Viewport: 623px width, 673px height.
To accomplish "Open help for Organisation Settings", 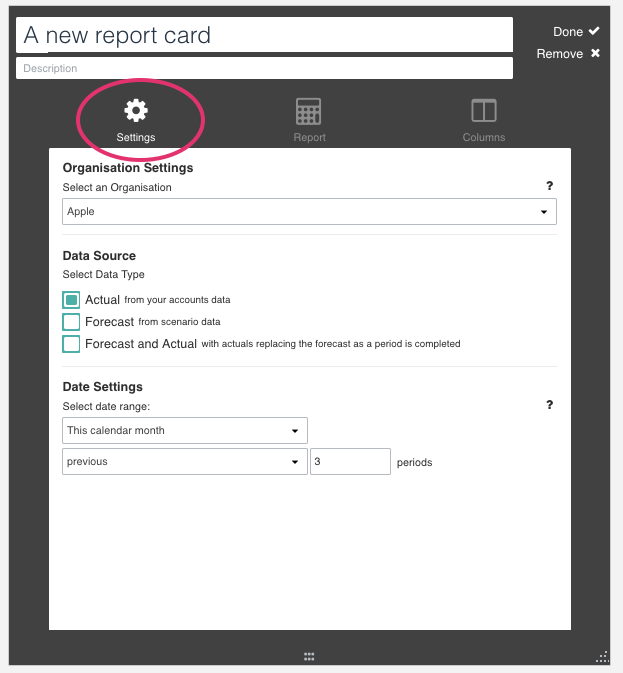I will [550, 186].
